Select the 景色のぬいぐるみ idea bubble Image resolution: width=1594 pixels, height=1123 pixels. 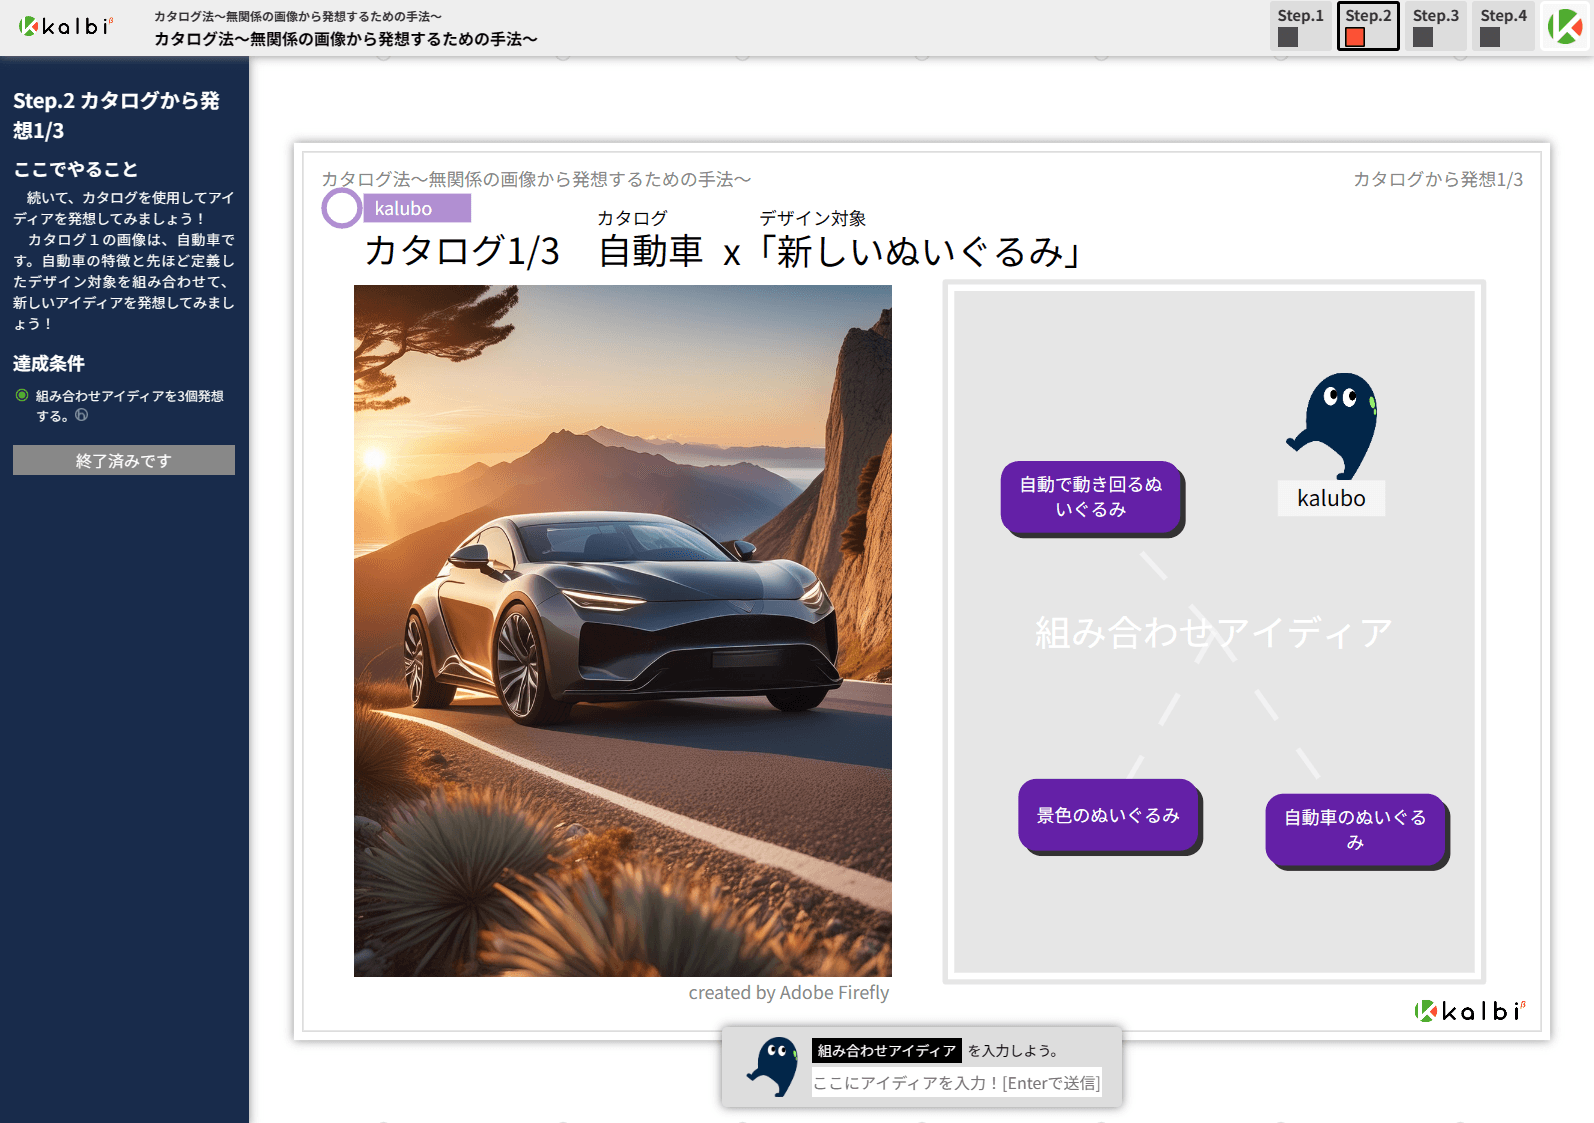(x=1108, y=815)
